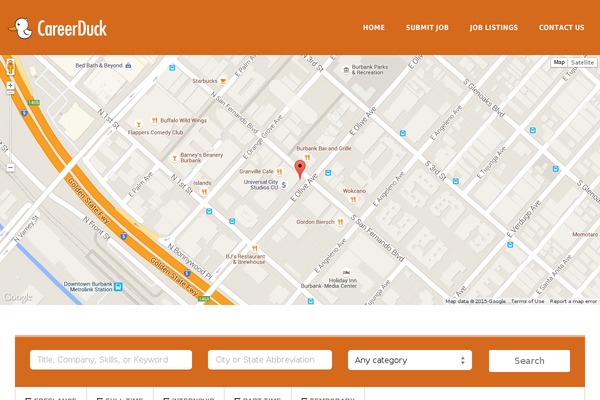Zoom in the map with plus button
The width and height of the screenshot is (600, 400).
[10, 85]
